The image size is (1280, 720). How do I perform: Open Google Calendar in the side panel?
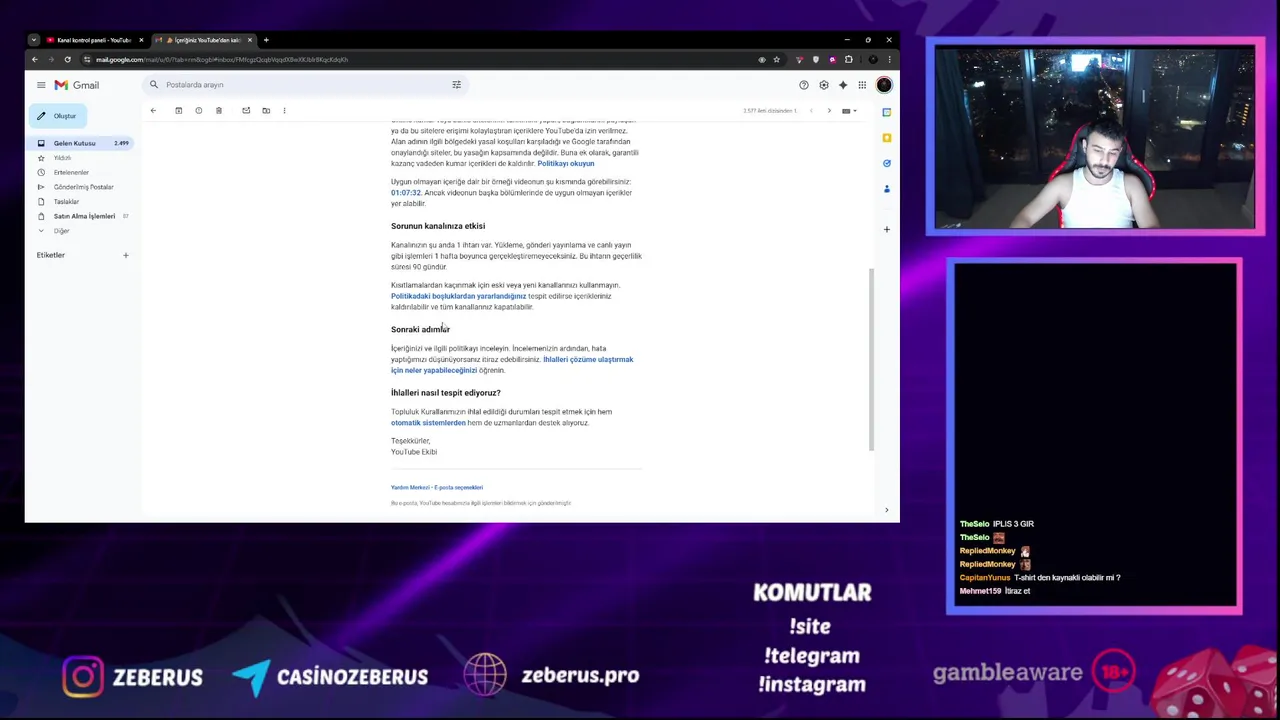click(886, 112)
